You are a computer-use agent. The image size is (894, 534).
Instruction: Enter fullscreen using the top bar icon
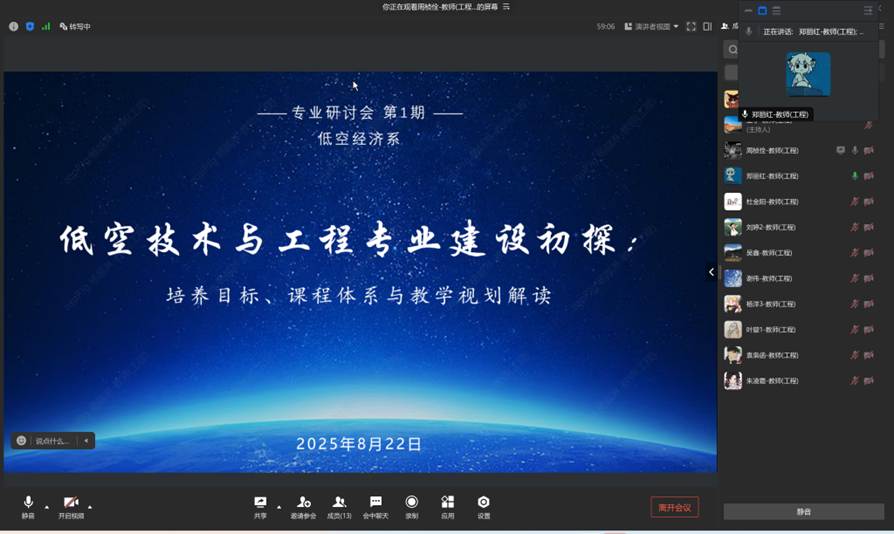pyautogui.click(x=691, y=26)
